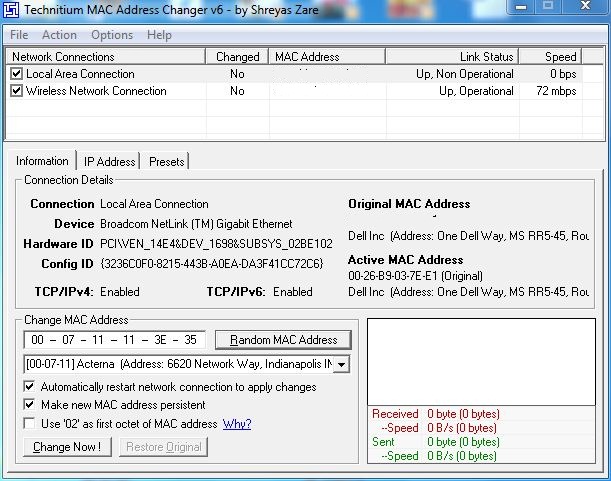Image resolution: width=611 pixels, height=481 pixels.
Task: Click the Change Now! button
Action: [67, 447]
